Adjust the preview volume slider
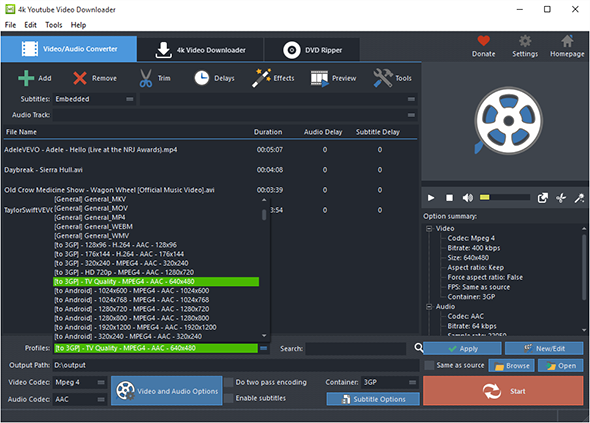The width and height of the screenshot is (590, 423). tap(505, 198)
